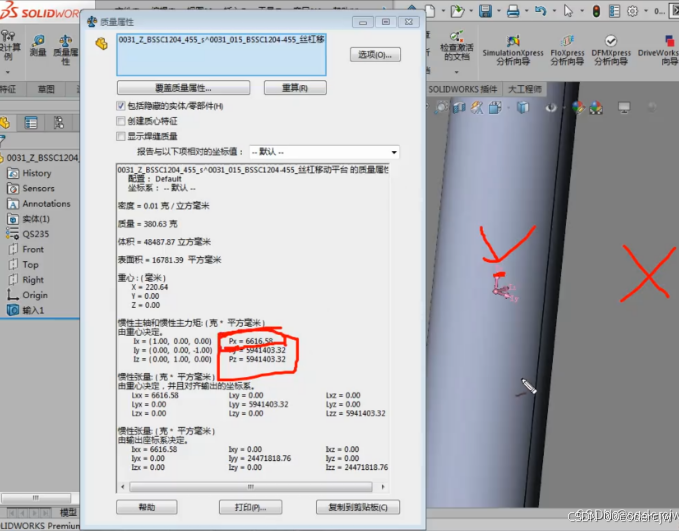Open the coordinate system dropdown showing 默认
The width and height of the screenshot is (679, 531).
pos(324,152)
